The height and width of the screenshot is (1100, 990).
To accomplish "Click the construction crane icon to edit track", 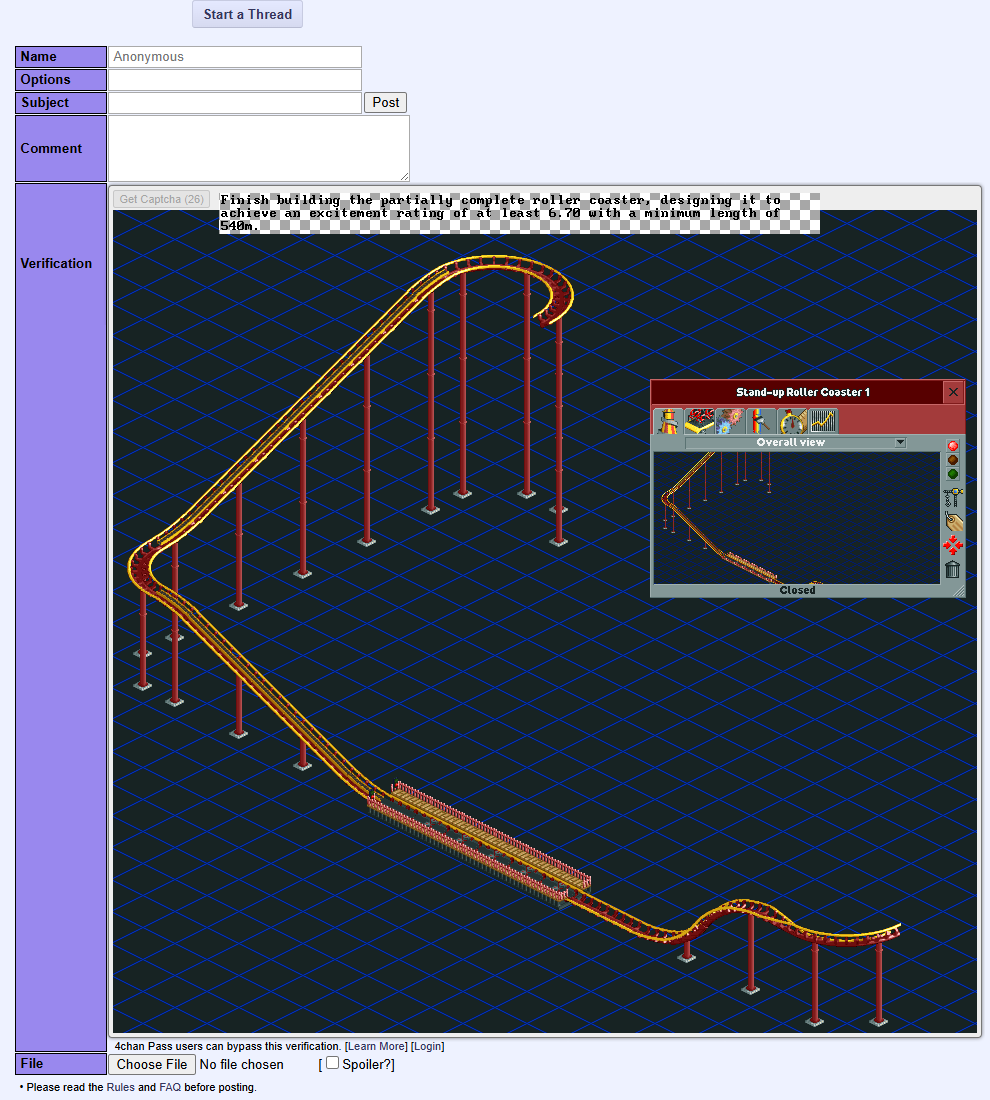I will (953, 497).
